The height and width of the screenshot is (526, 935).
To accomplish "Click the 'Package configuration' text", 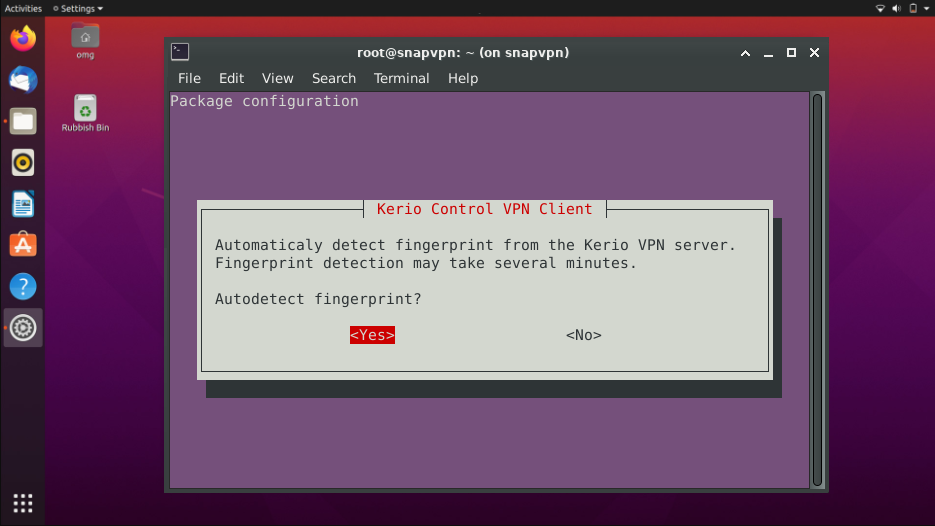I will [264, 101].
